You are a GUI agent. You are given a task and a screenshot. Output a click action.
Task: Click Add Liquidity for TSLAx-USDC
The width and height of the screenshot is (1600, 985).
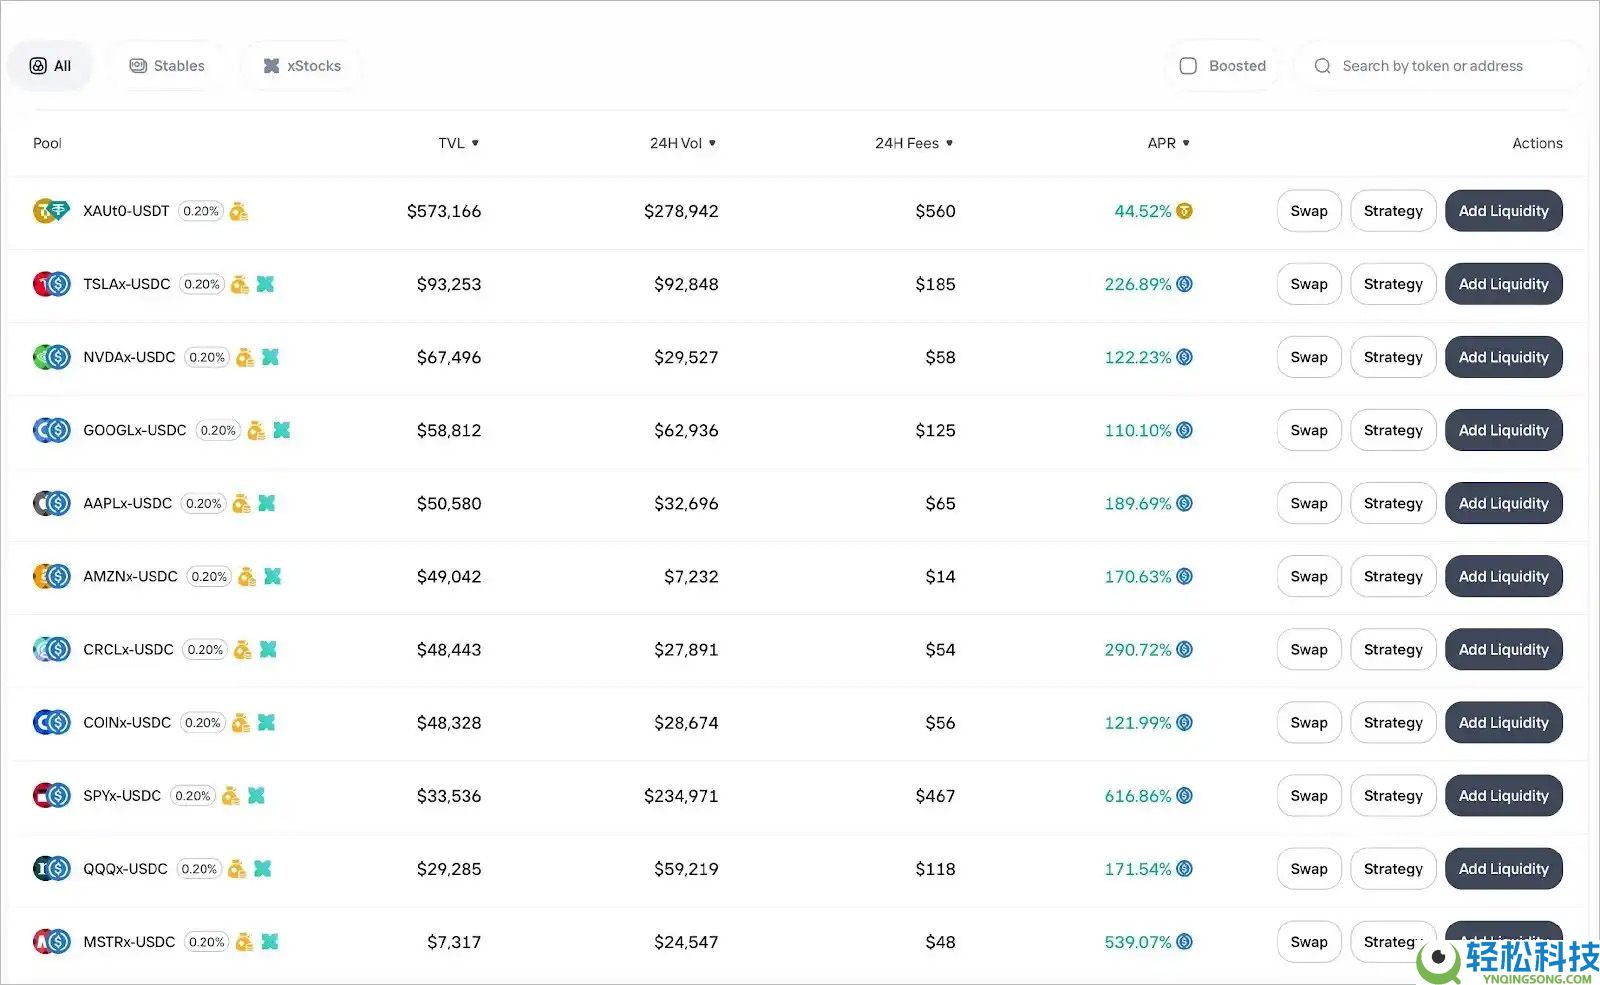coord(1503,284)
